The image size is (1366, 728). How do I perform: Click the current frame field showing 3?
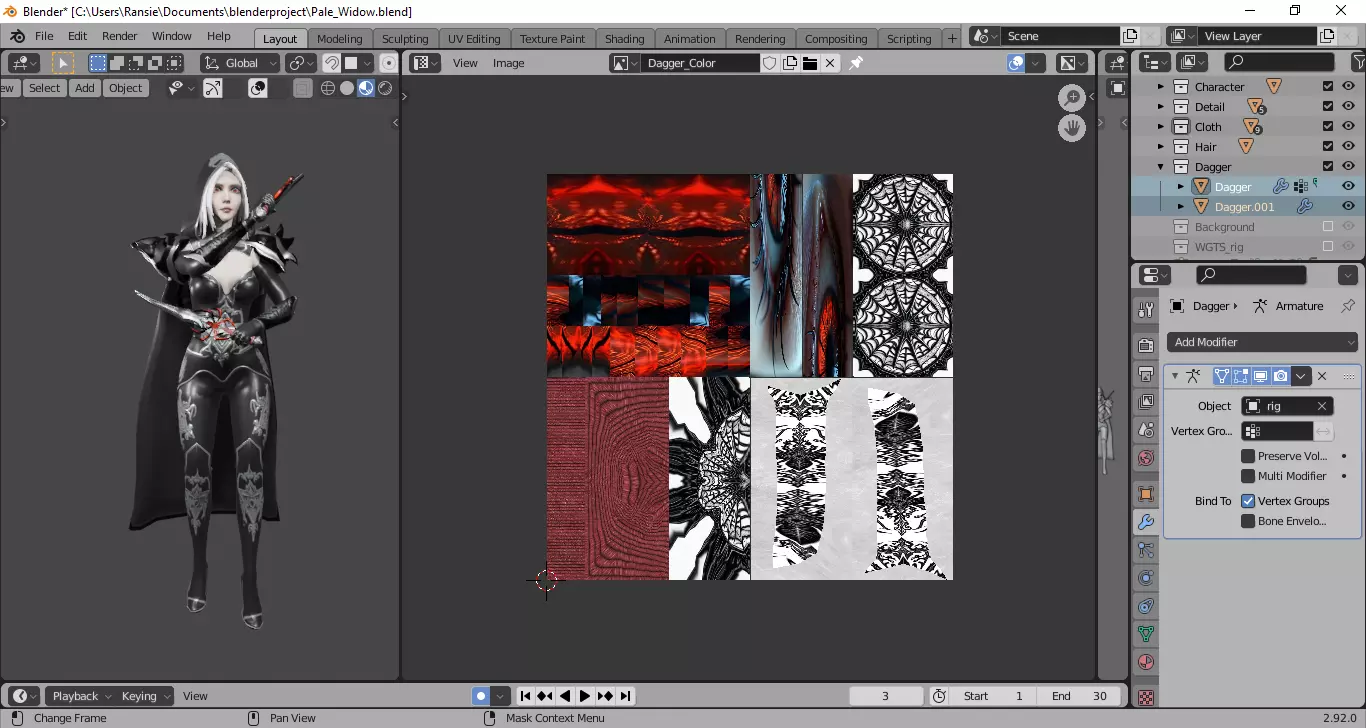(886, 696)
